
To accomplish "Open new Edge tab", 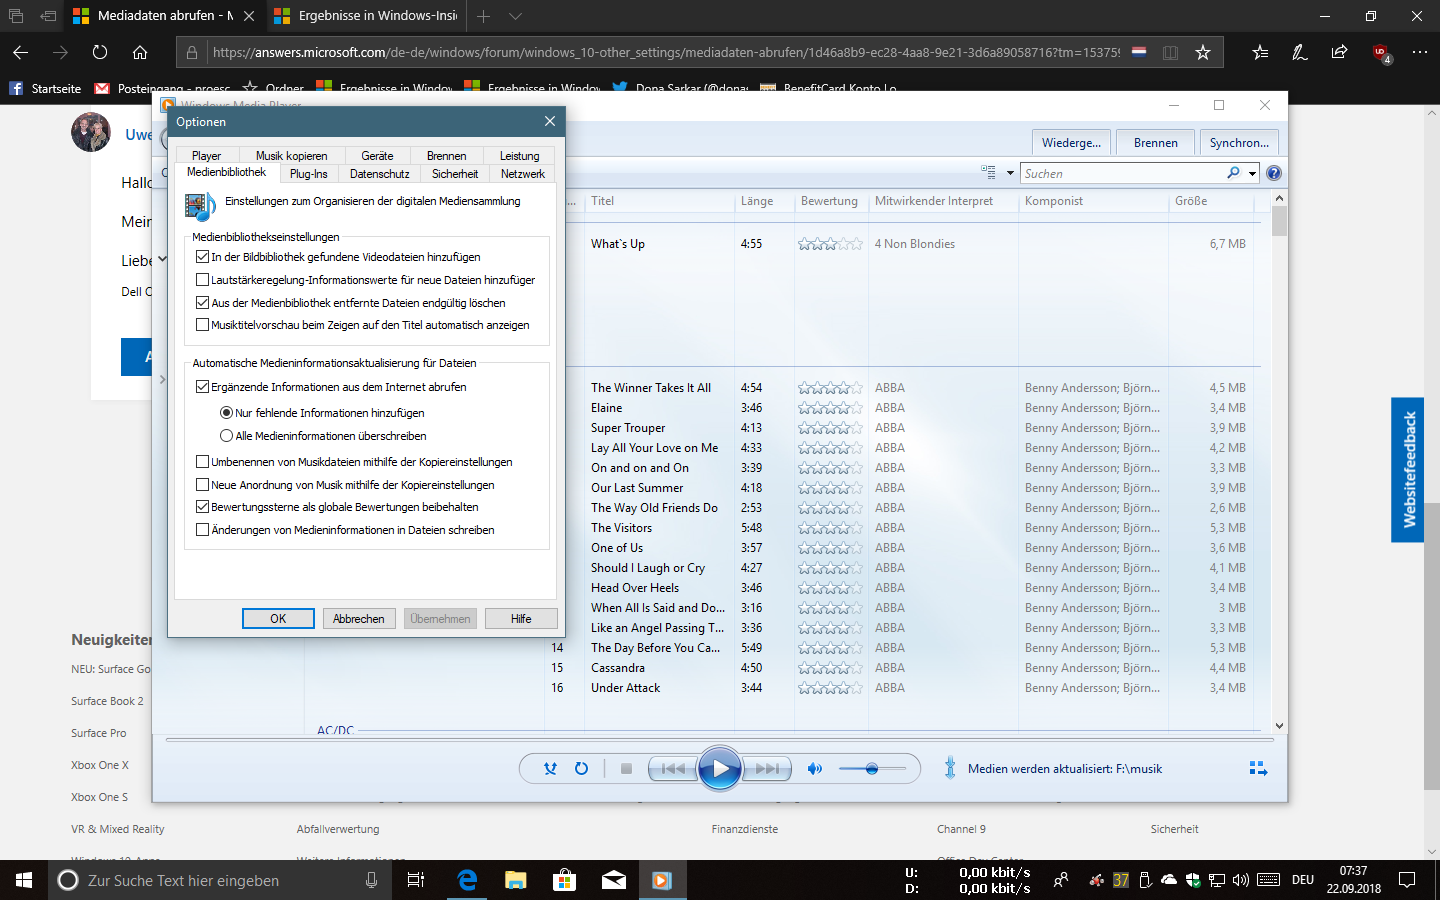I will (x=484, y=16).
